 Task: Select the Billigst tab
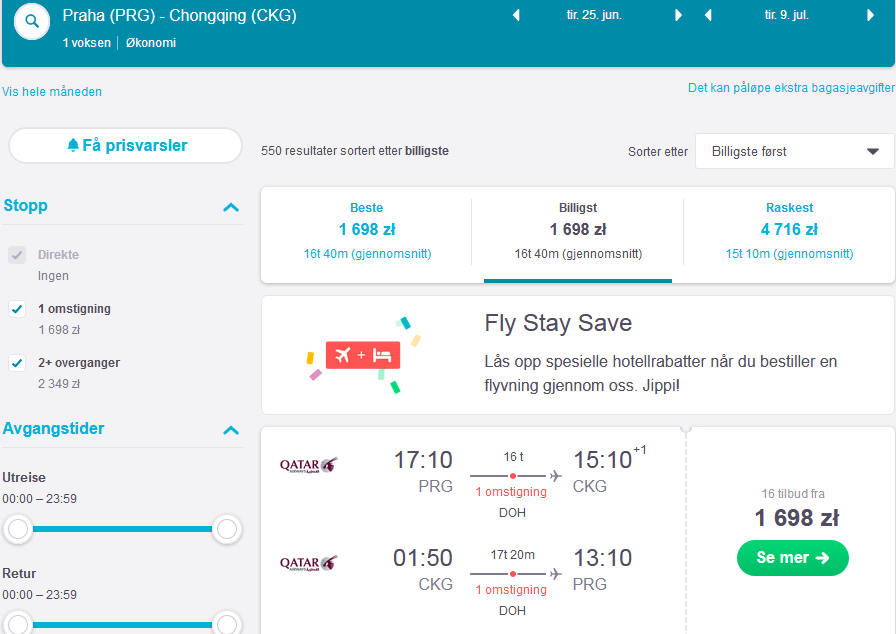[x=578, y=231]
